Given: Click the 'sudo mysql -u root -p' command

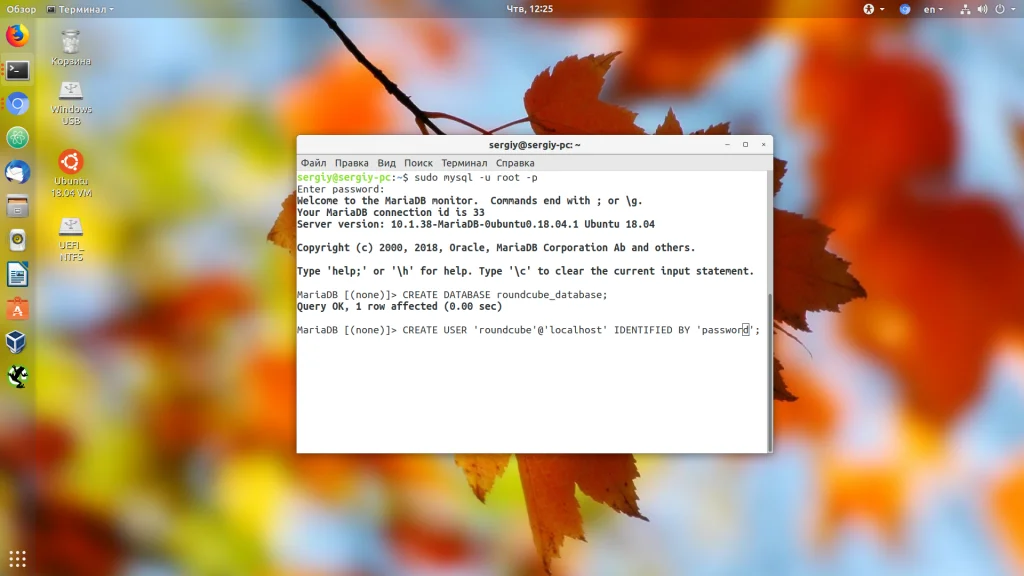Looking at the screenshot, I should point(475,177).
